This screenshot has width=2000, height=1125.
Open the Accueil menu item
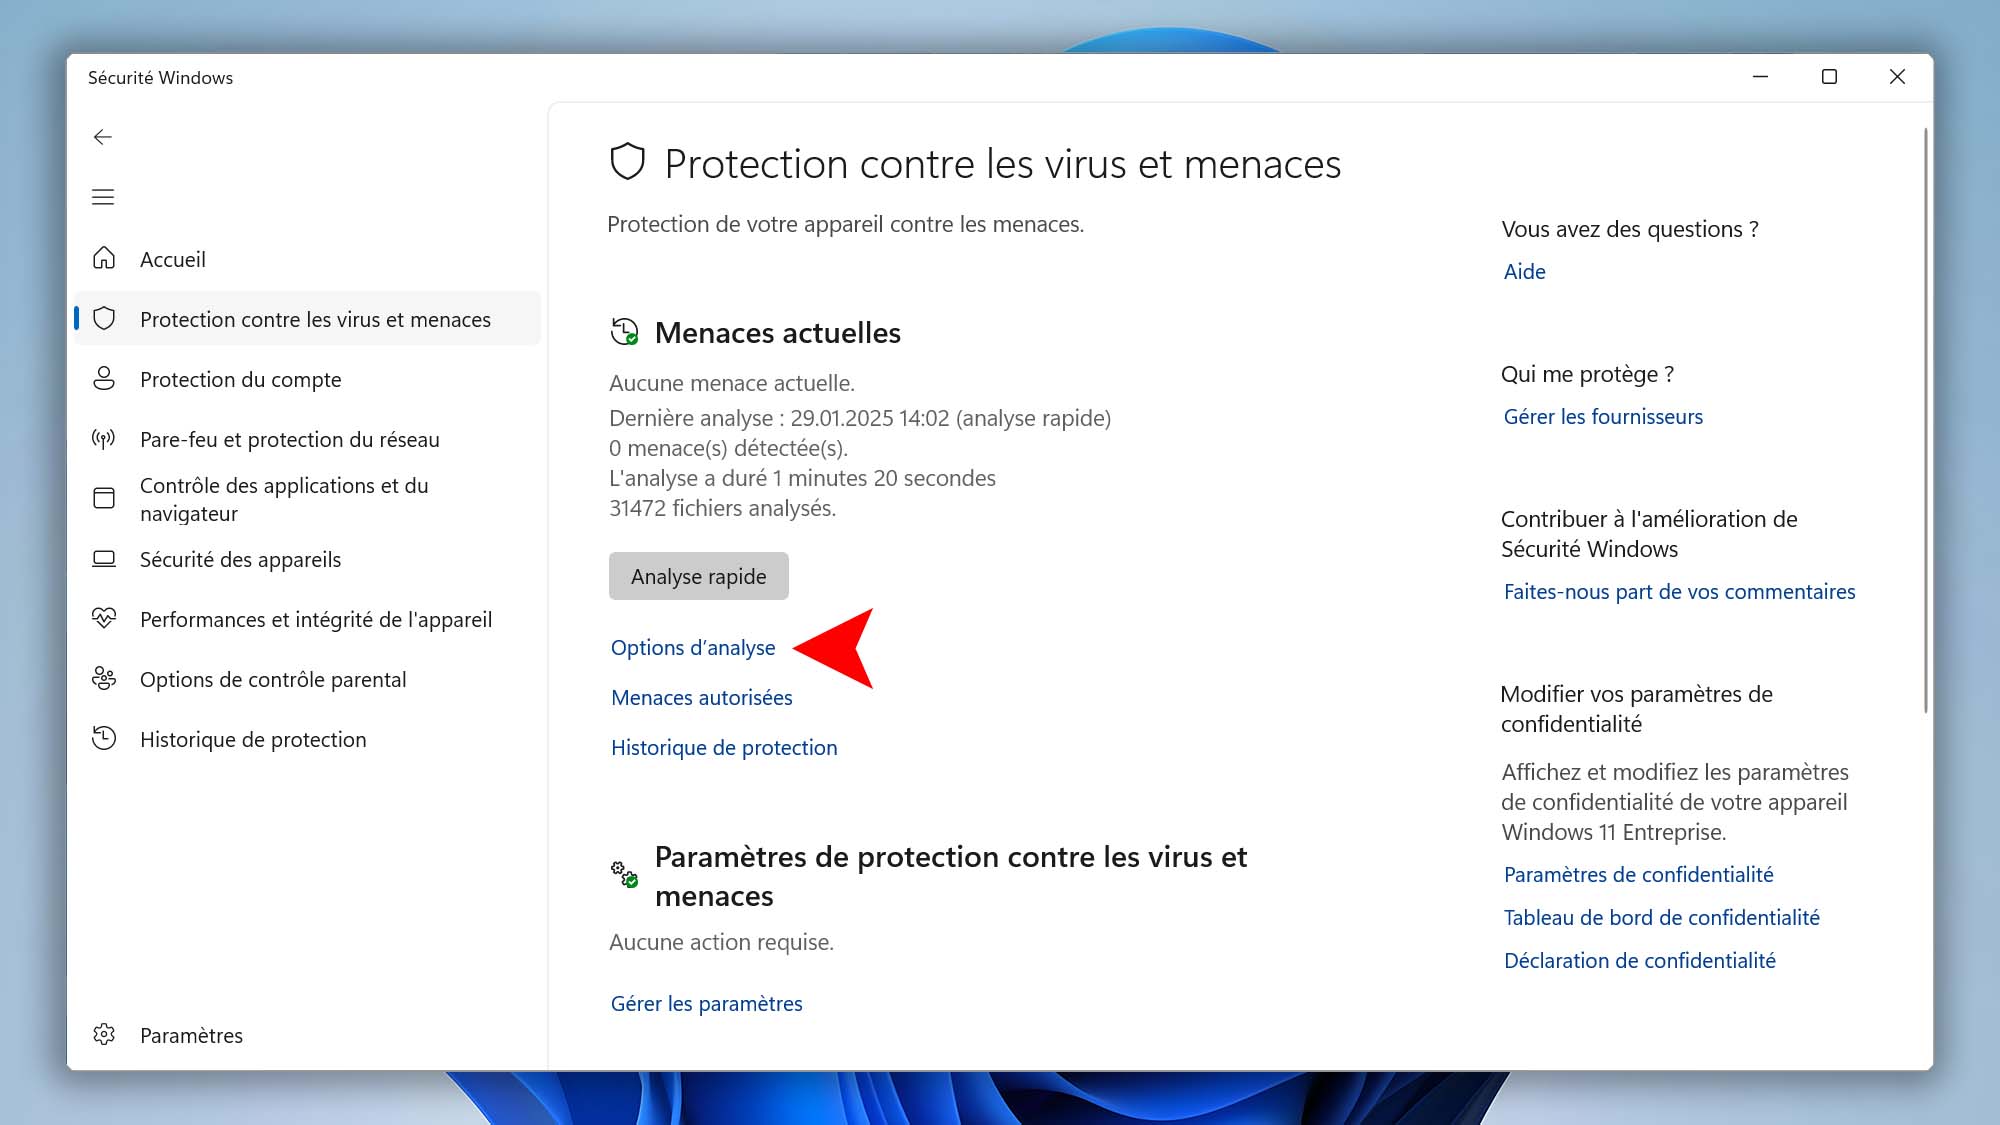tap(308, 259)
